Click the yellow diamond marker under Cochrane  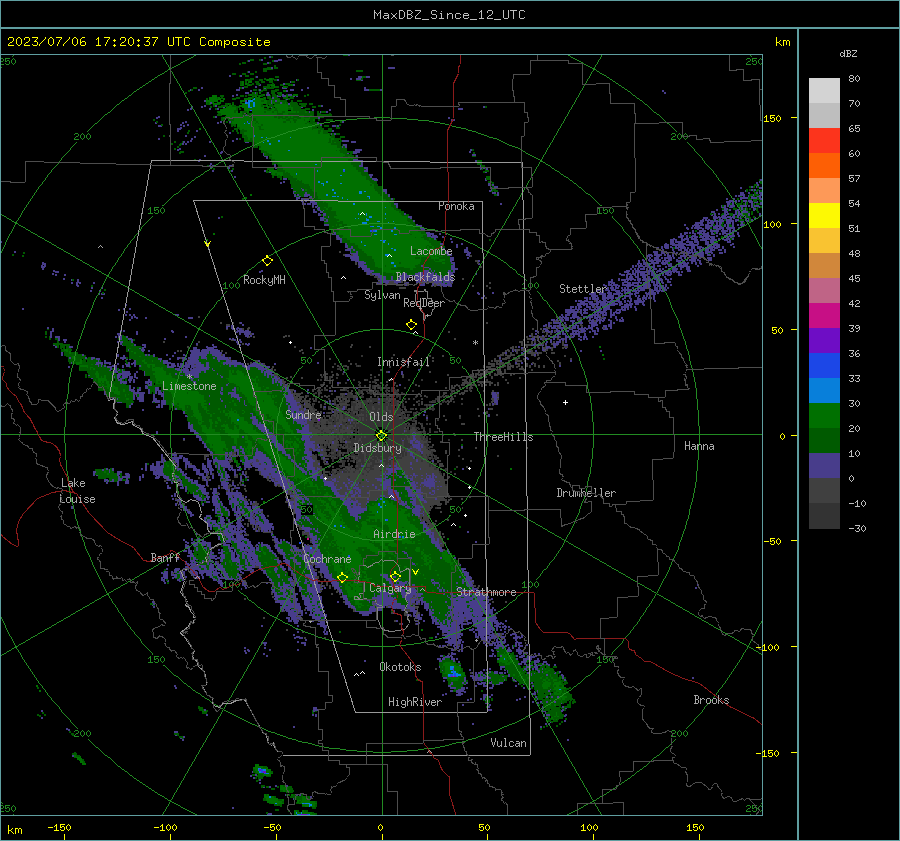(x=342, y=577)
